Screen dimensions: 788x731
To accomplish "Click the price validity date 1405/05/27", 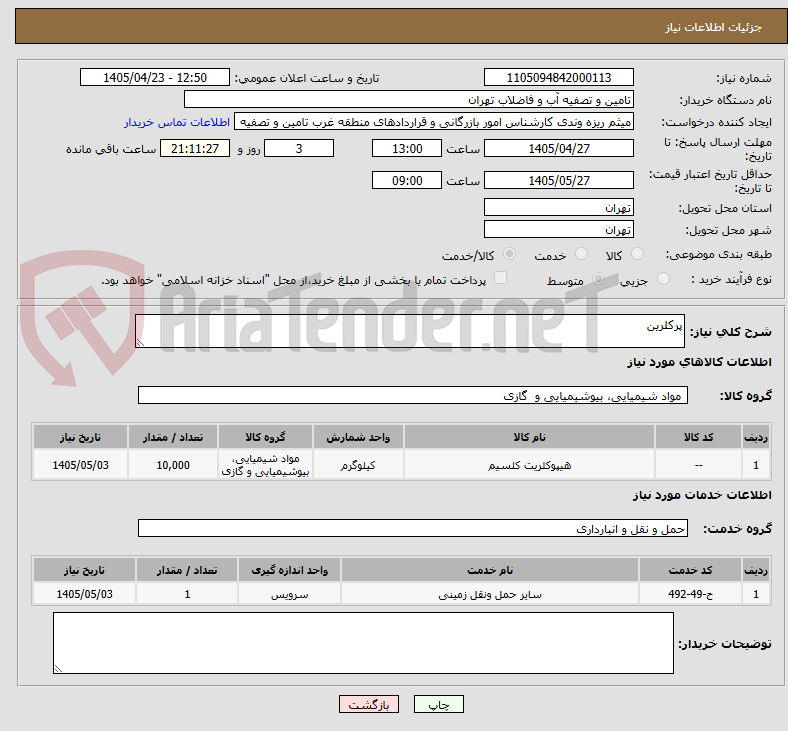I will tap(558, 180).
